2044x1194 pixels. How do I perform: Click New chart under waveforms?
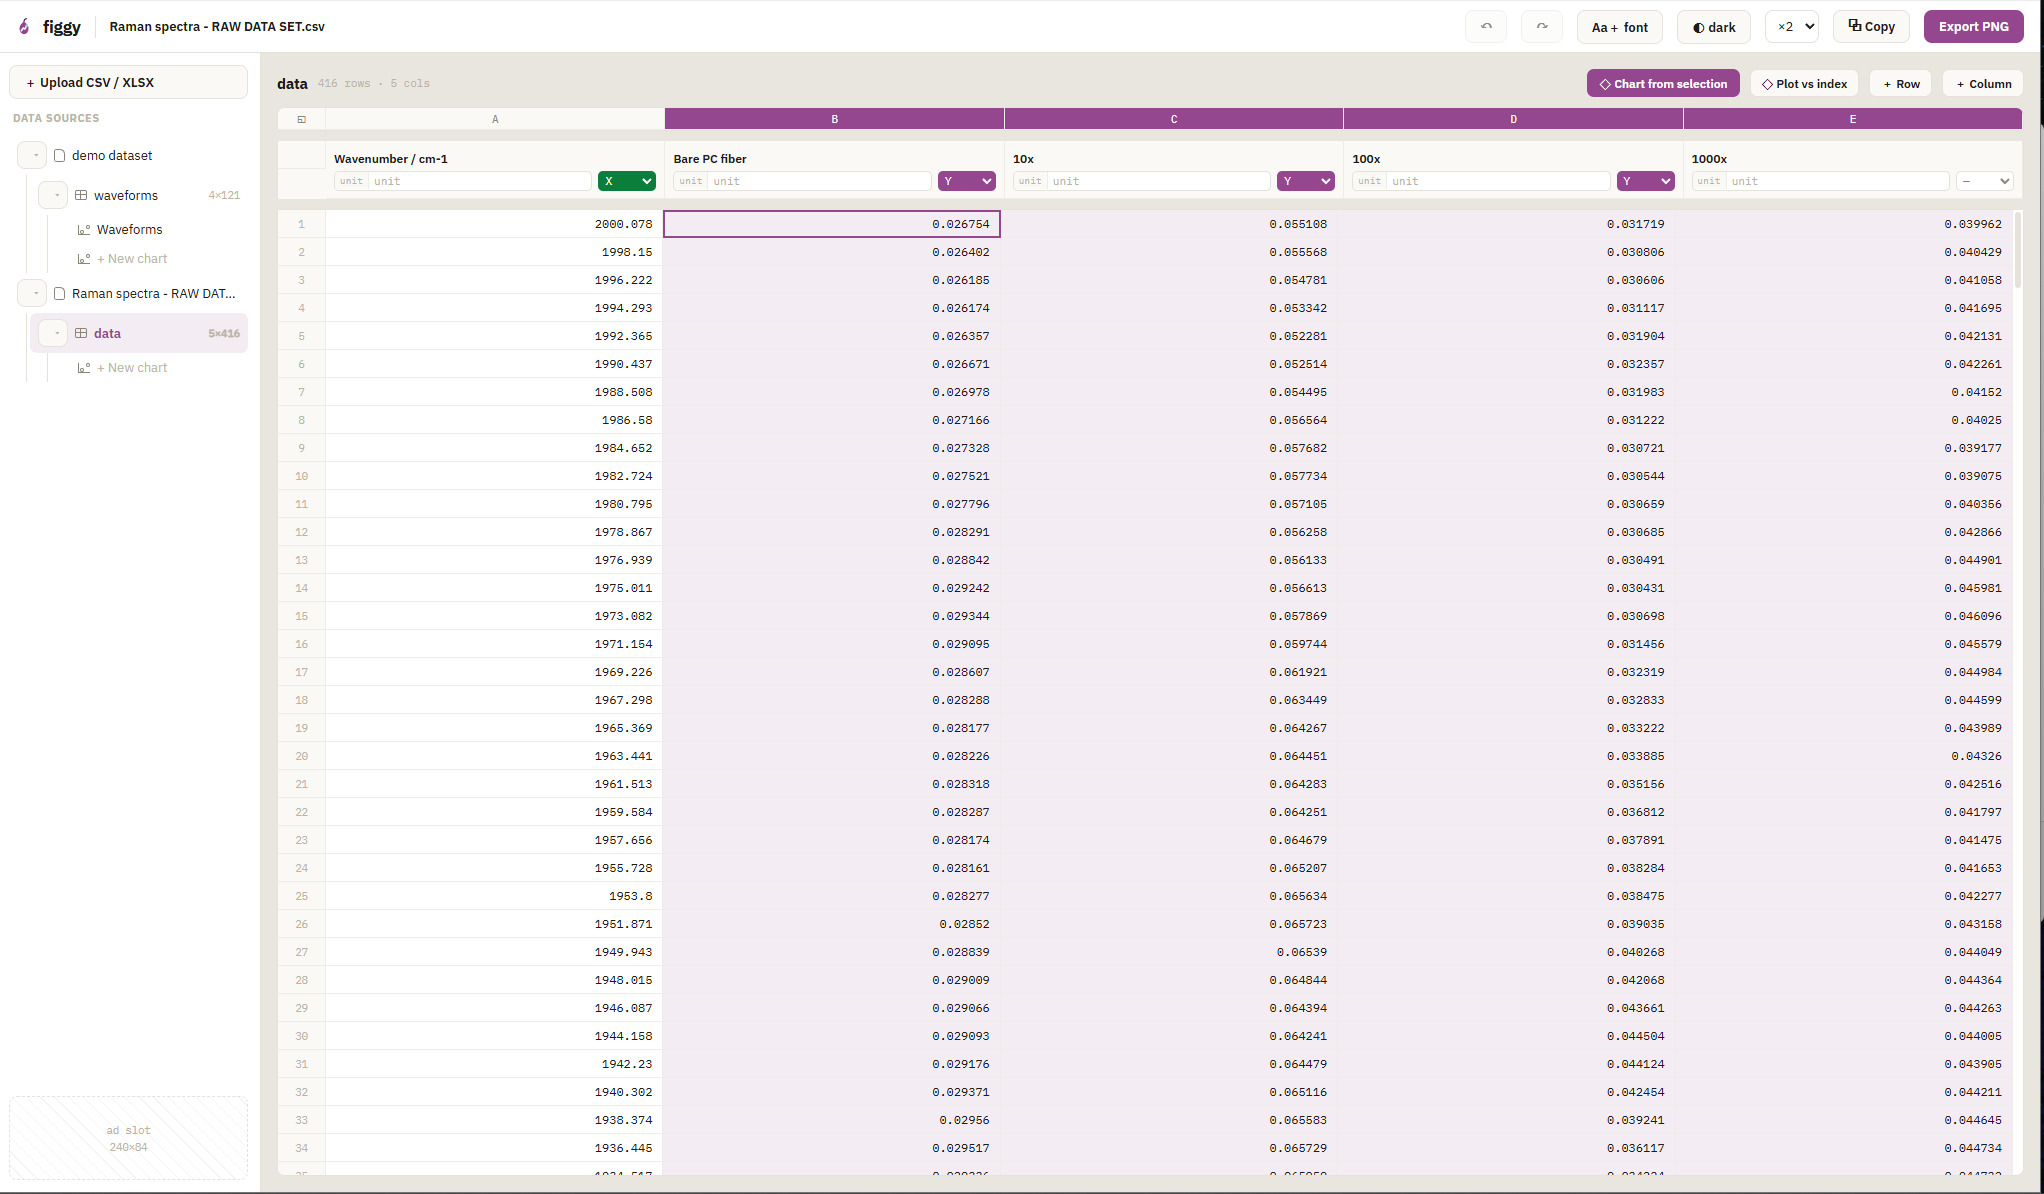pos(131,259)
